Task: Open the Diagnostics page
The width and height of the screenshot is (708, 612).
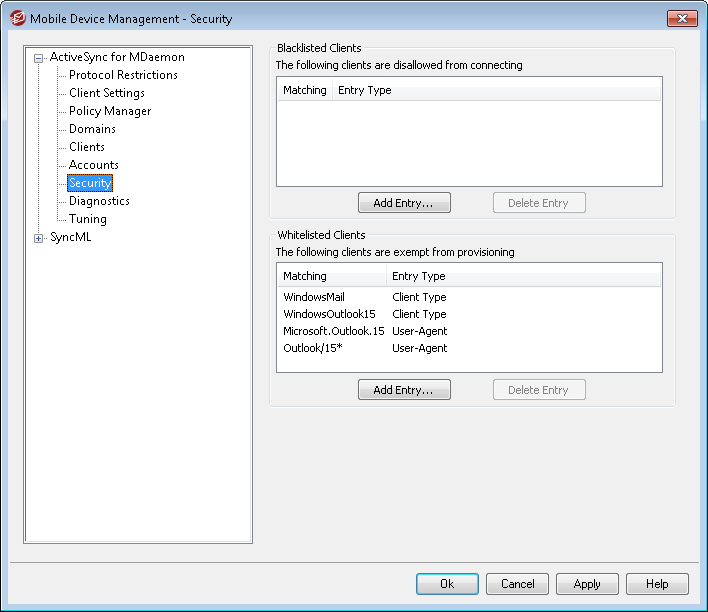Action: tap(99, 201)
